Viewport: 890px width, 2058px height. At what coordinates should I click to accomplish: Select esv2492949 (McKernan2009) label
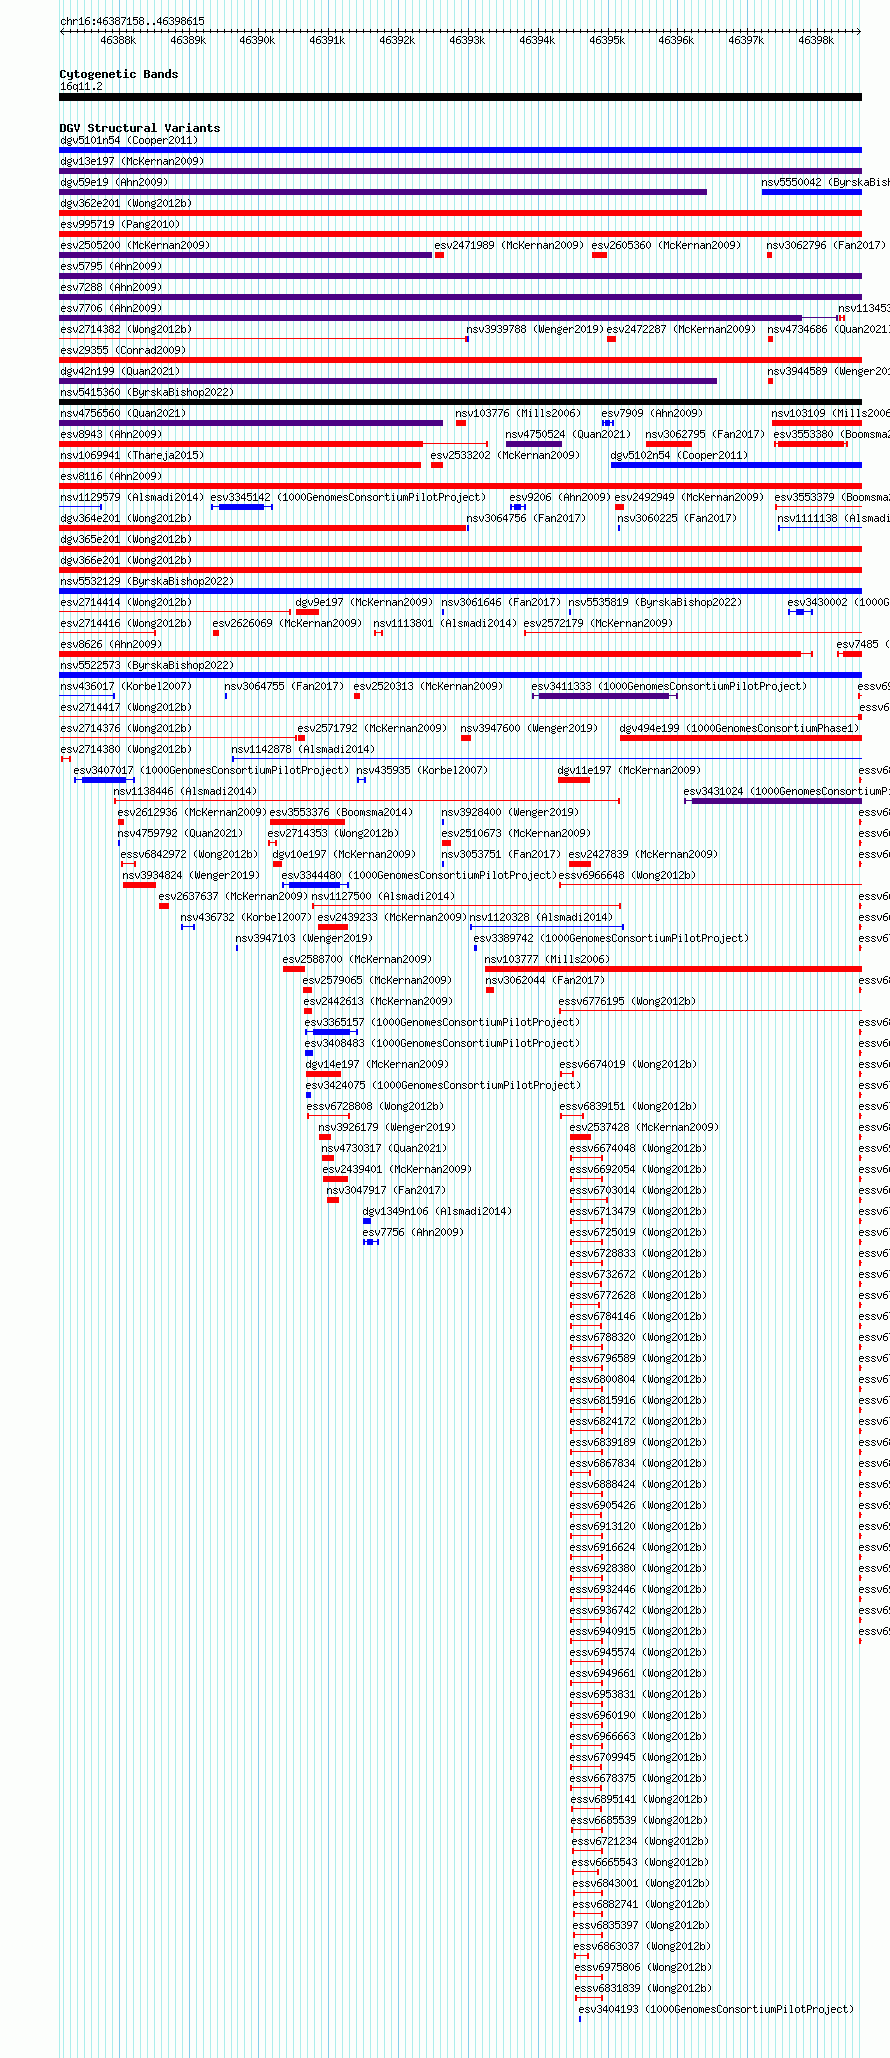pyautogui.click(x=689, y=498)
